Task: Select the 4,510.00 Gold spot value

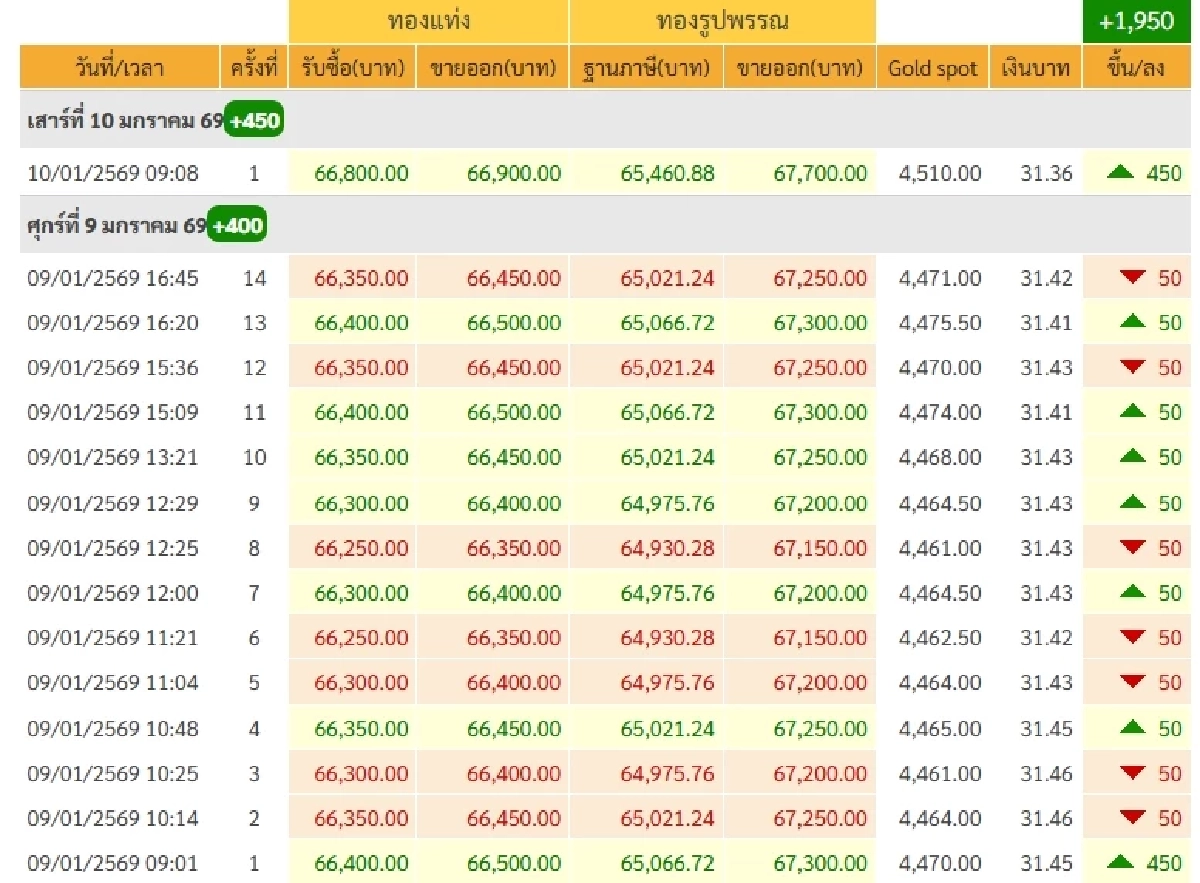Action: [939, 173]
